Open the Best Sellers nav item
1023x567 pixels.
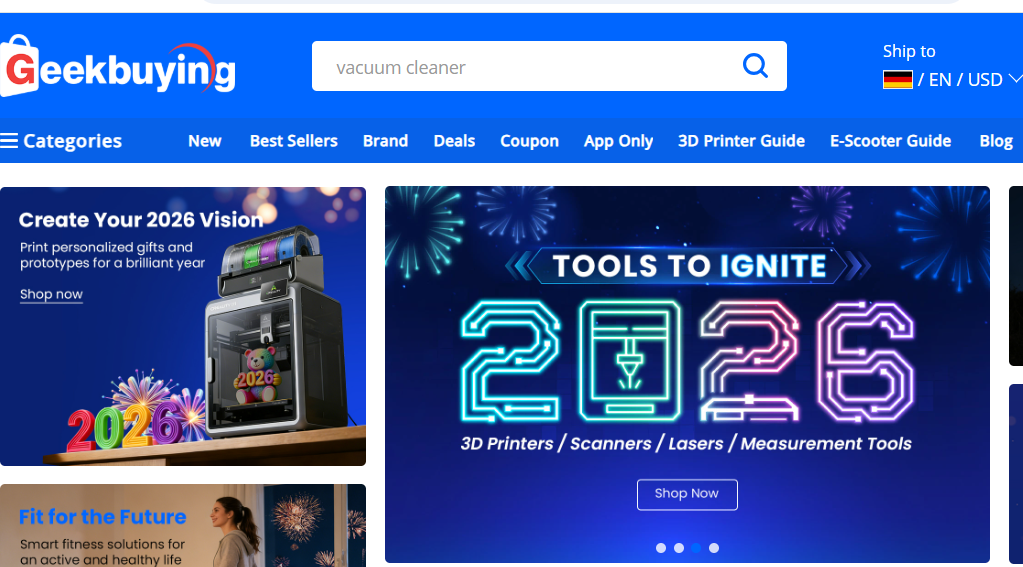tap(294, 141)
